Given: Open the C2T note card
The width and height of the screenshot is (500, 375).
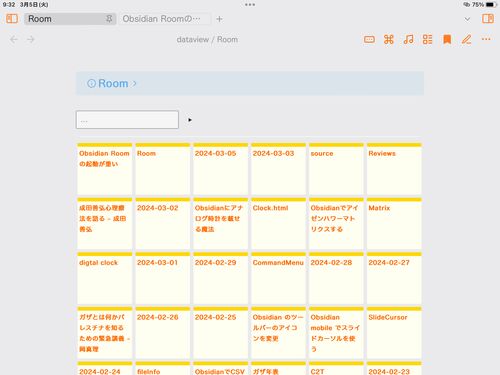Looking at the screenshot, I should 336,368.
